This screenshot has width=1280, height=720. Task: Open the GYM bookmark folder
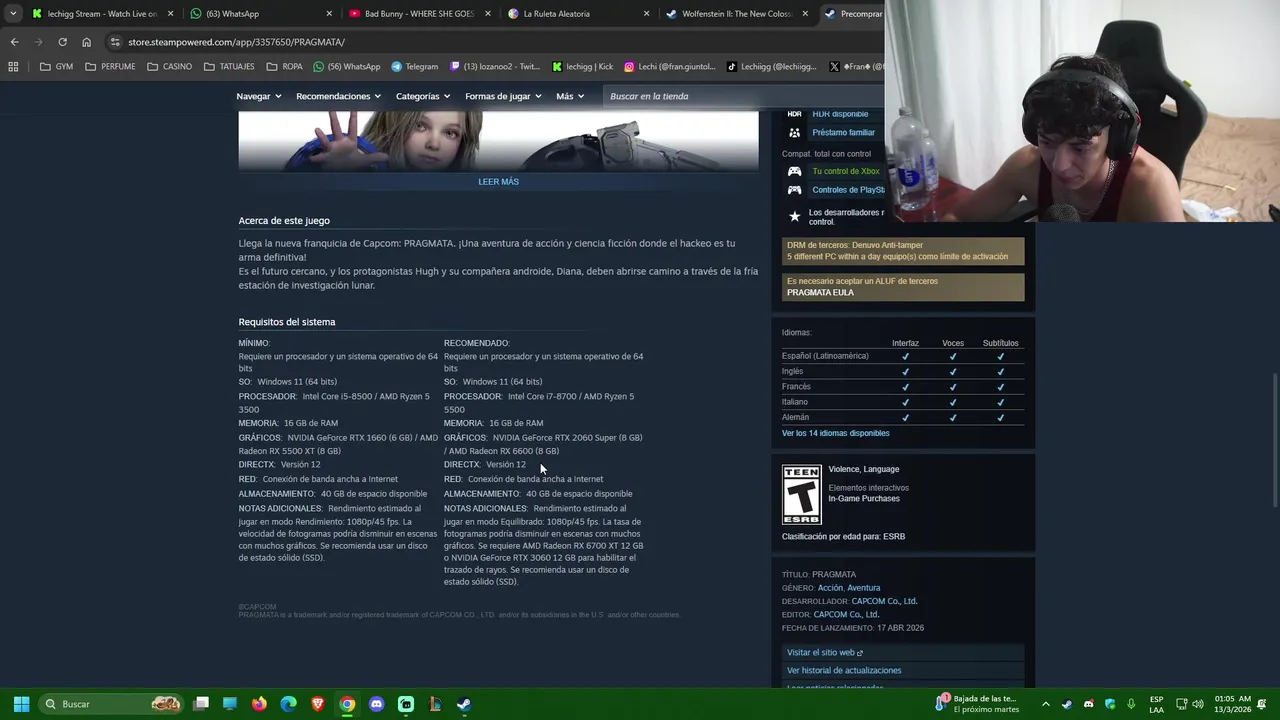pyautogui.click(x=56, y=67)
